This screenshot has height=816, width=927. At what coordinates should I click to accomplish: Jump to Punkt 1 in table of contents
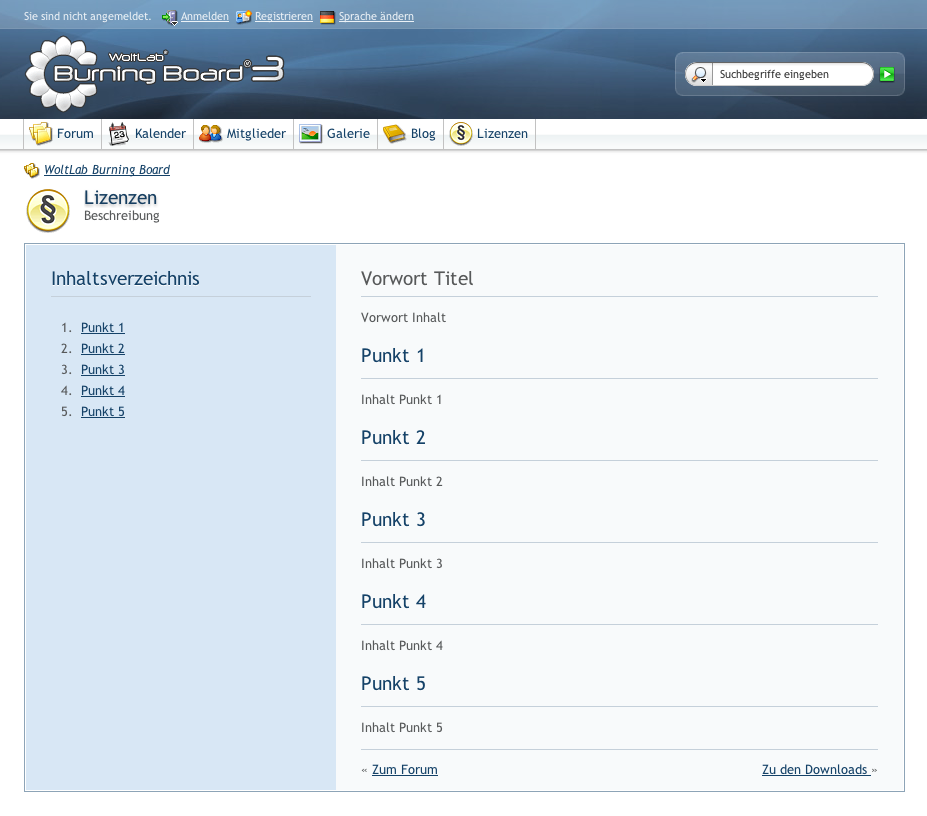(x=103, y=328)
